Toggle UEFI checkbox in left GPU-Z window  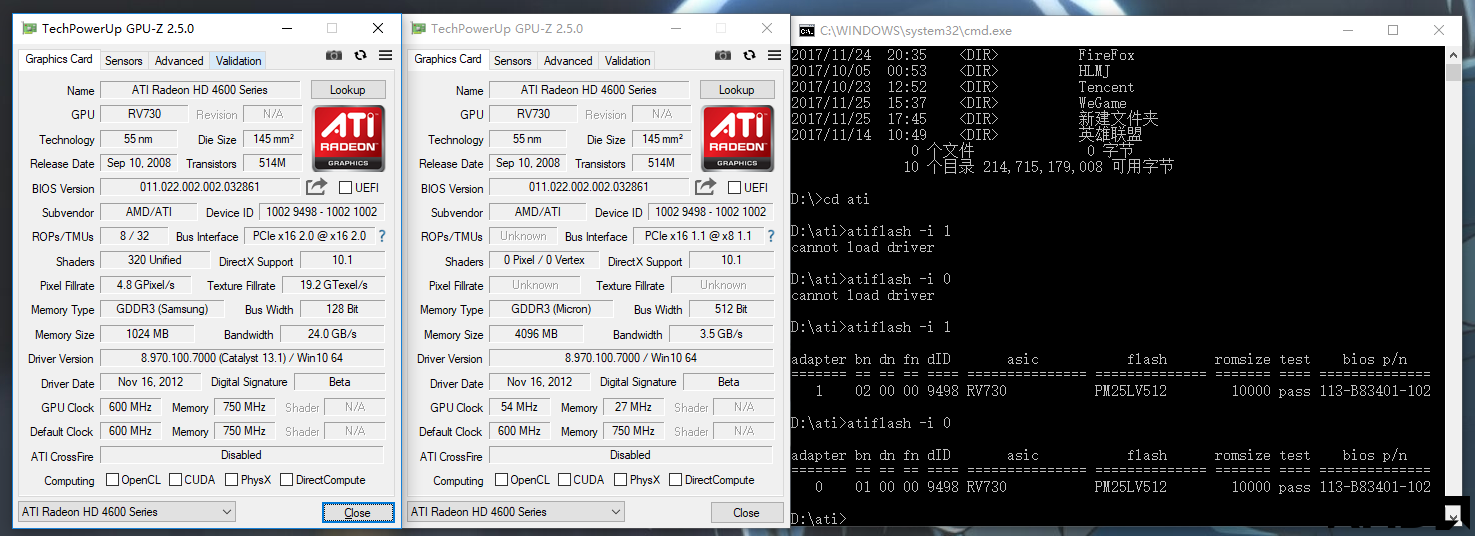pyautogui.click(x=345, y=187)
